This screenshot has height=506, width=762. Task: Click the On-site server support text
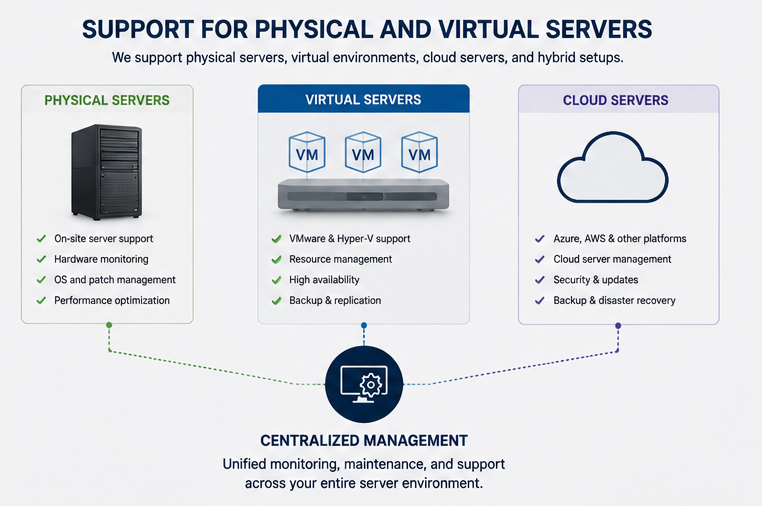click(104, 239)
